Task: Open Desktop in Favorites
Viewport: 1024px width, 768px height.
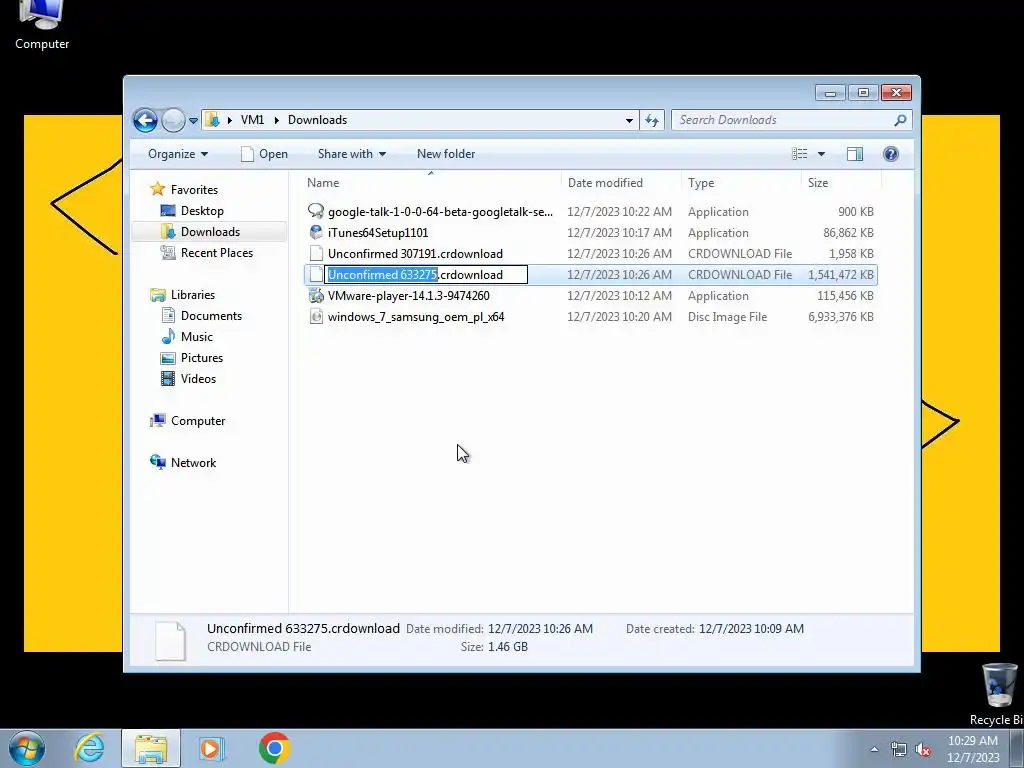Action: point(202,211)
